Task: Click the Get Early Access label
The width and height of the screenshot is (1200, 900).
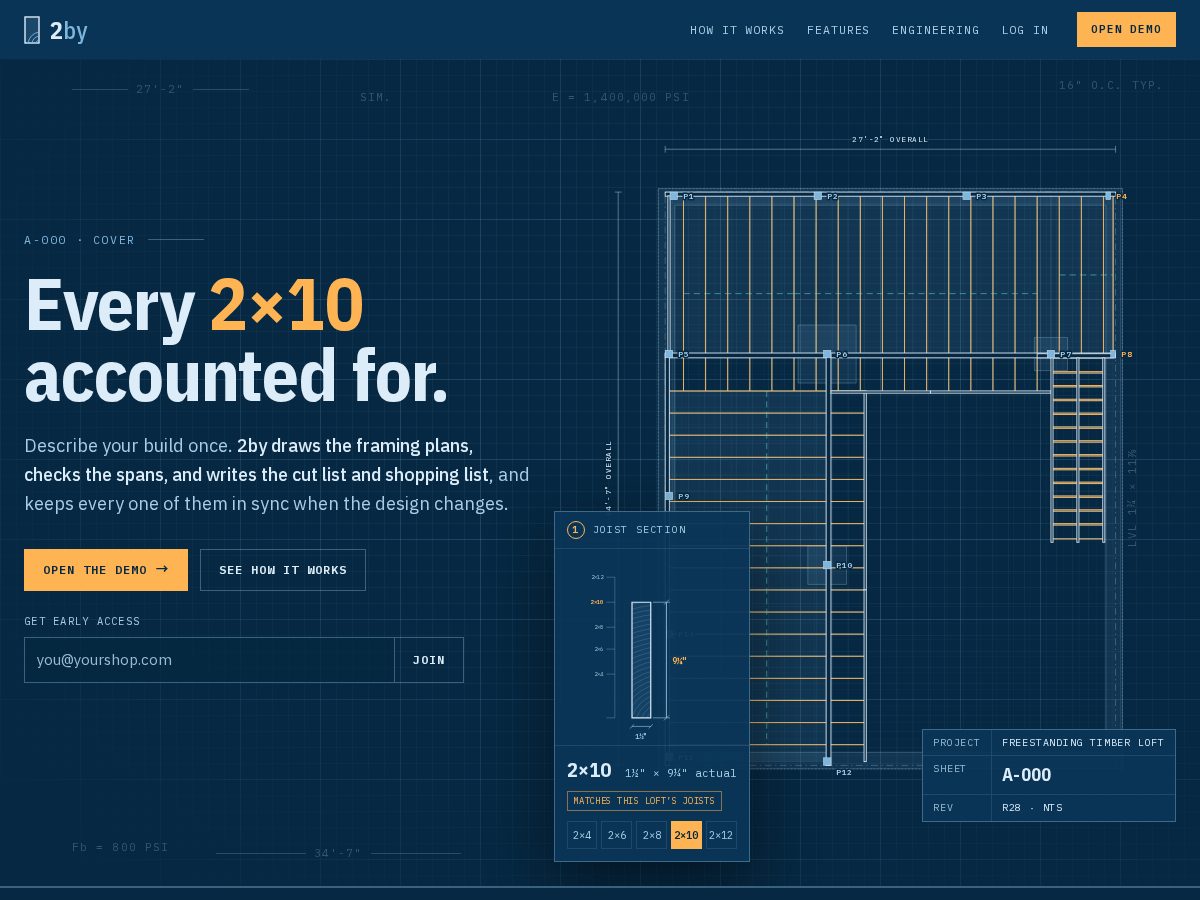Action: tap(82, 621)
